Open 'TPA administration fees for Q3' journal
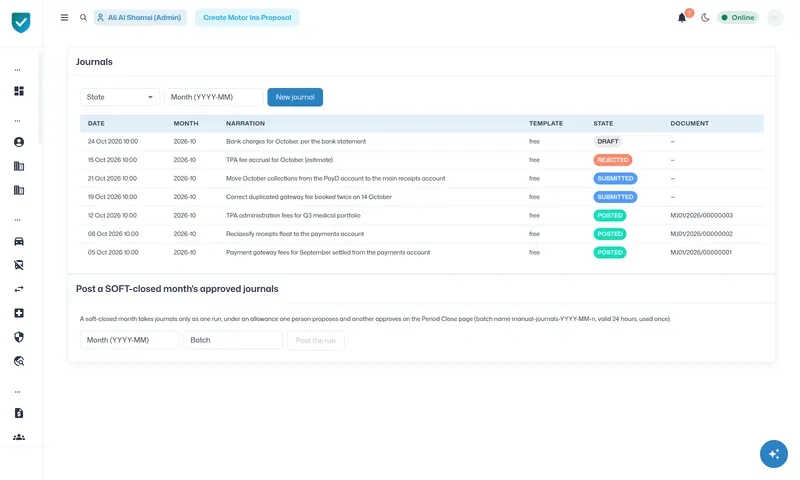 pos(293,215)
